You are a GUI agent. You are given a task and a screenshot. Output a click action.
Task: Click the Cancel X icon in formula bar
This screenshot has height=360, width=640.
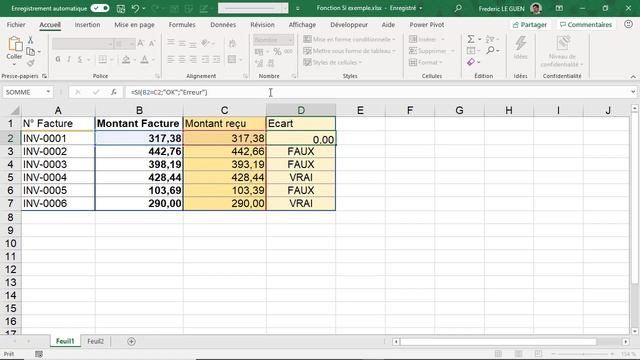(77, 92)
